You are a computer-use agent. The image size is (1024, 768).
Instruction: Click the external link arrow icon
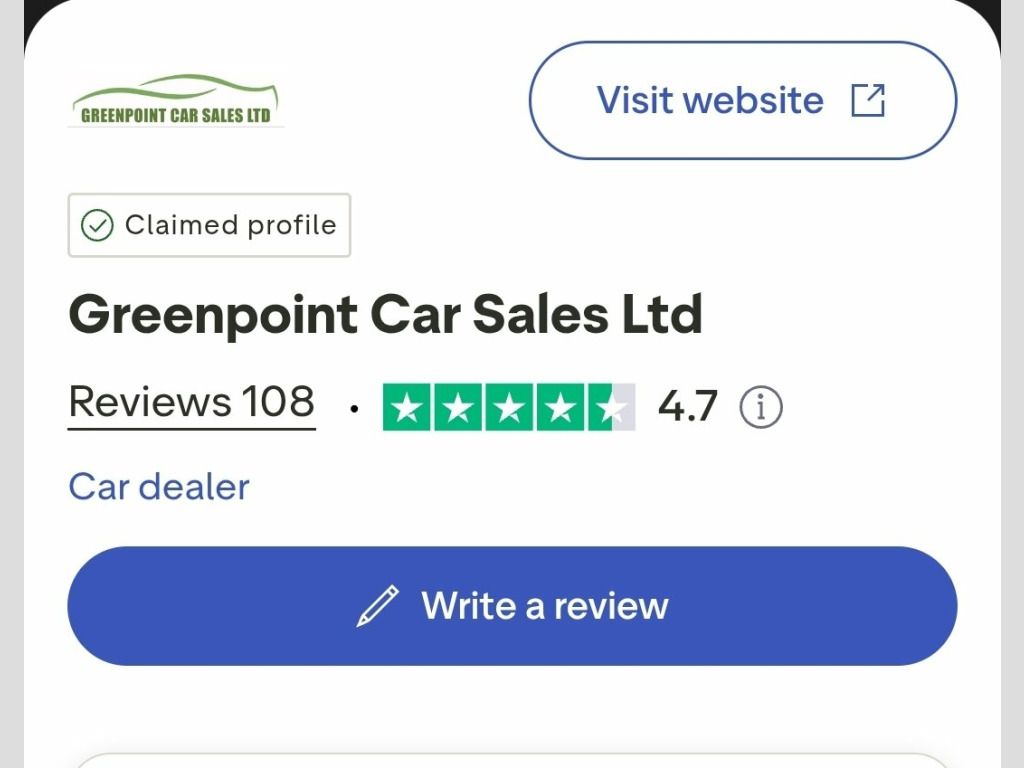868,101
